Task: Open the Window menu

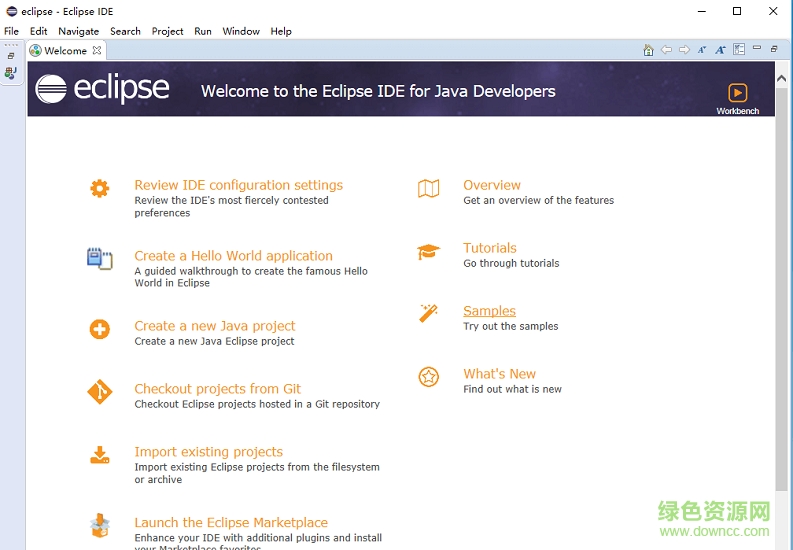Action: [241, 31]
